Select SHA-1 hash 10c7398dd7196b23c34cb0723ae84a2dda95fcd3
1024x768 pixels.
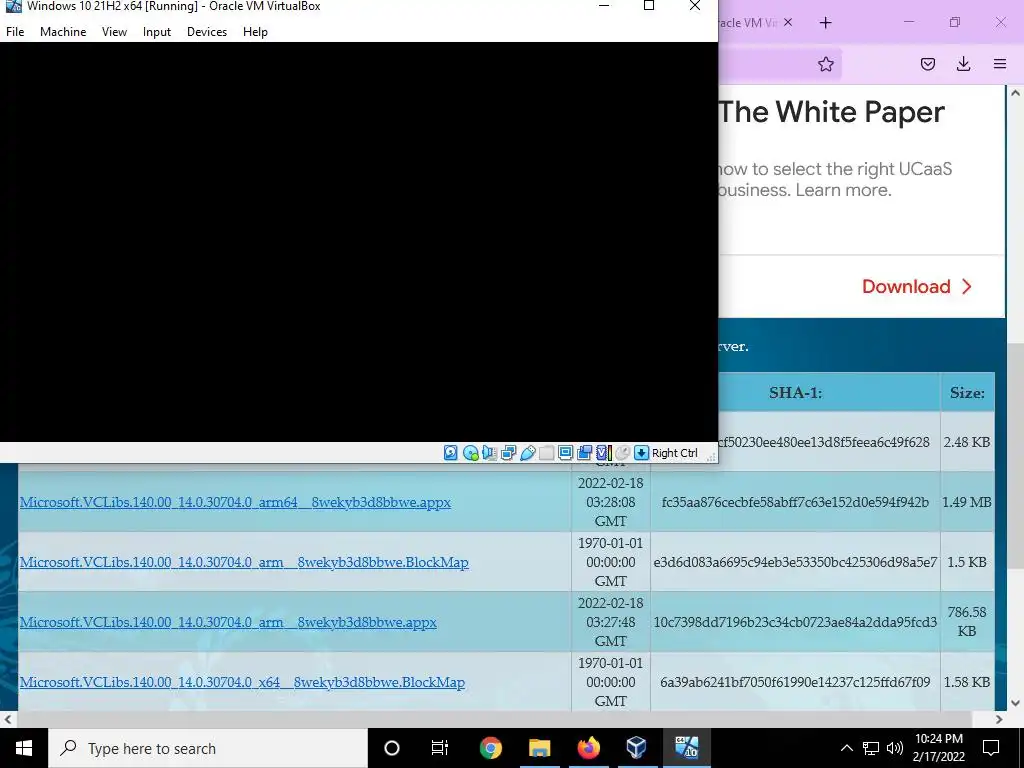795,622
